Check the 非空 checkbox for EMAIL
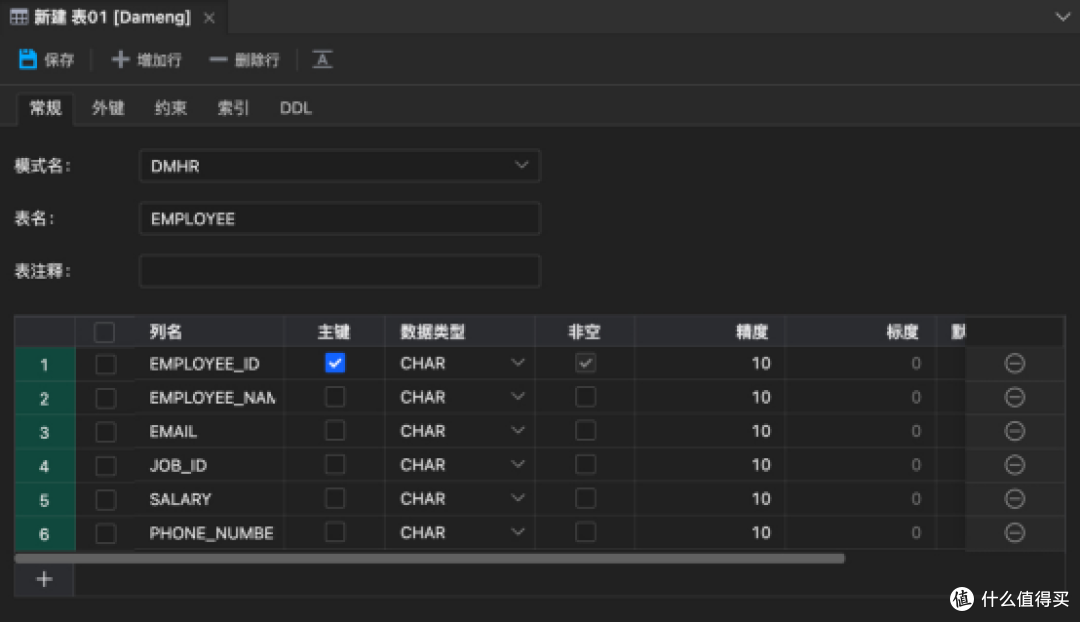1080x622 pixels. (x=585, y=430)
